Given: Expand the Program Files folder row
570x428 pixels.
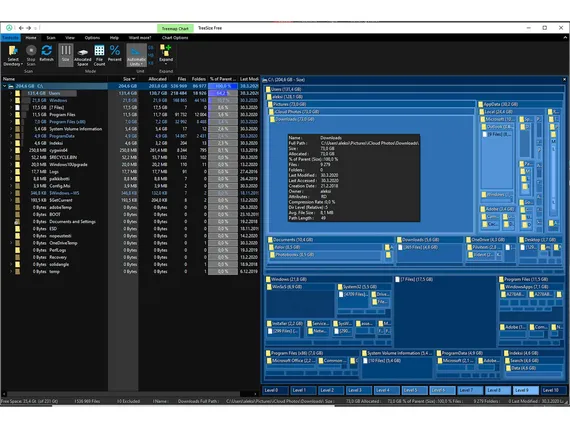Looking at the screenshot, I should click(x=11, y=115).
